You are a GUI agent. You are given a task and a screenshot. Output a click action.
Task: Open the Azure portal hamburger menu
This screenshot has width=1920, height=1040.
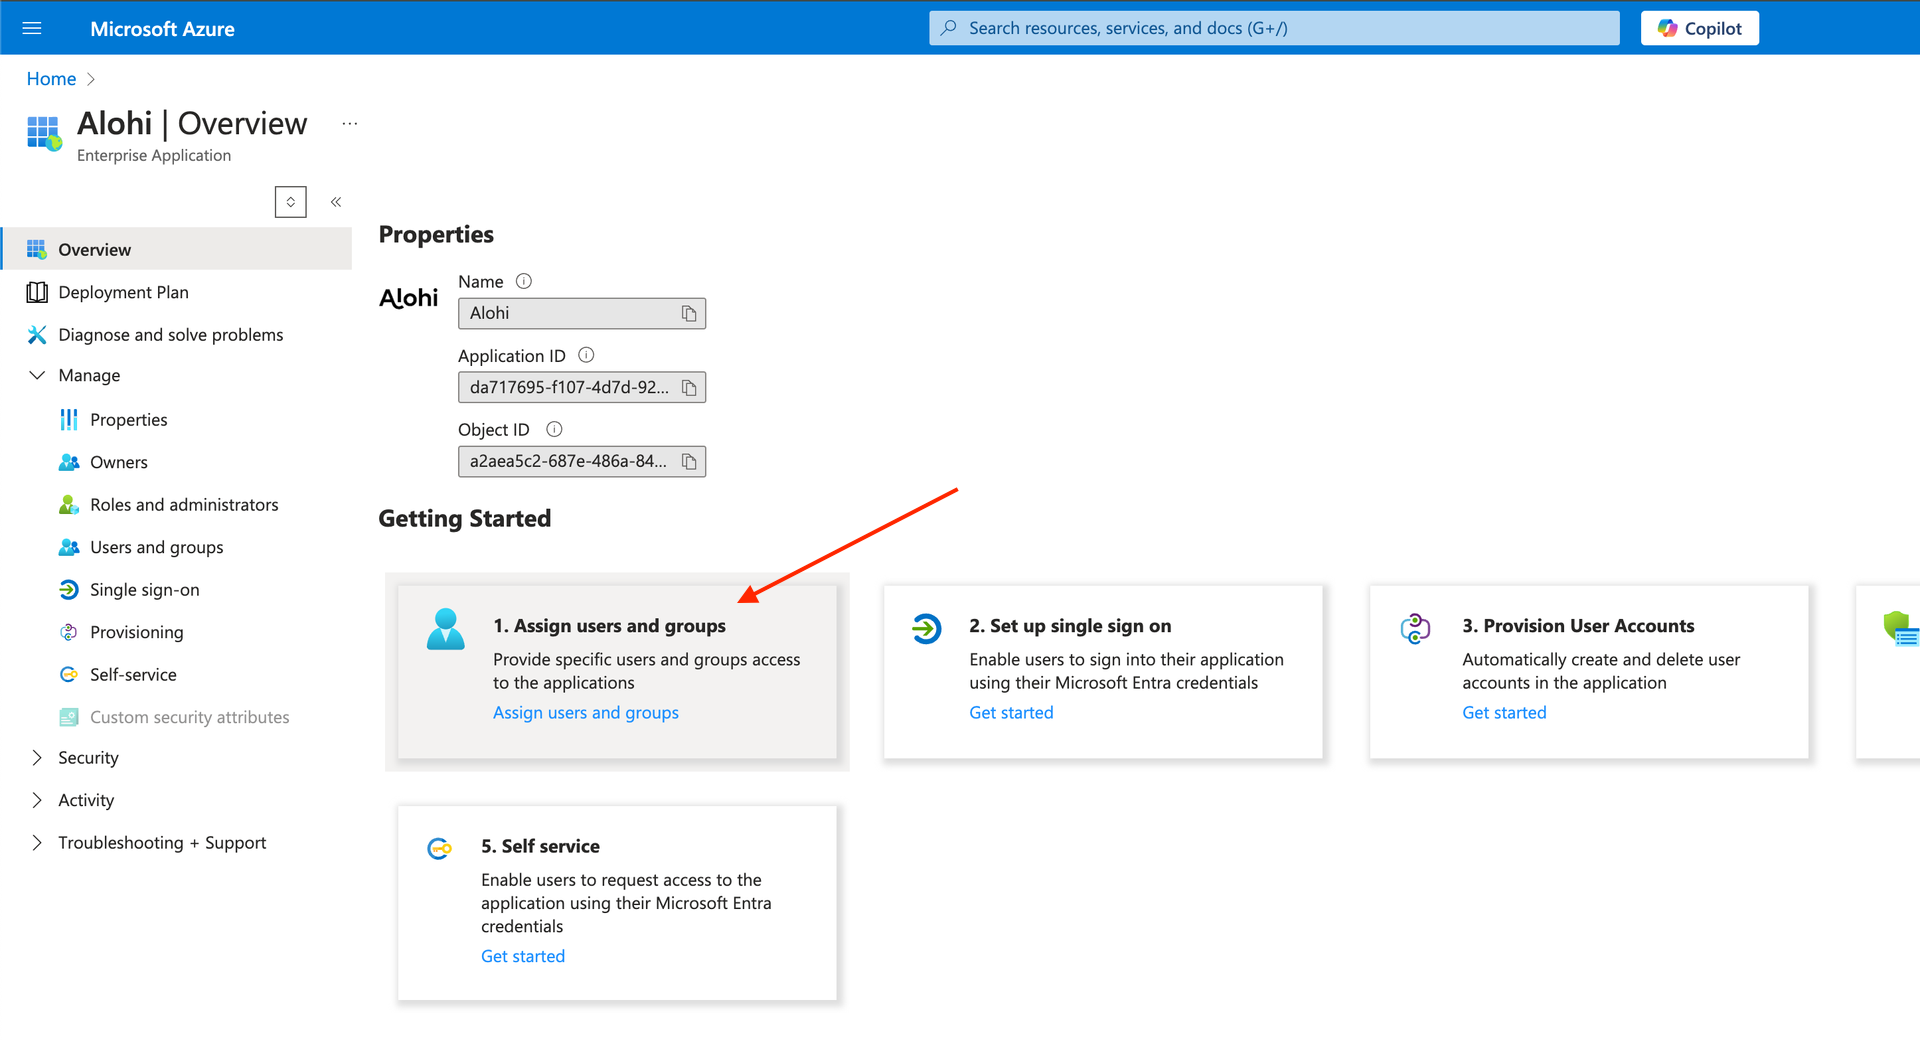(x=32, y=28)
